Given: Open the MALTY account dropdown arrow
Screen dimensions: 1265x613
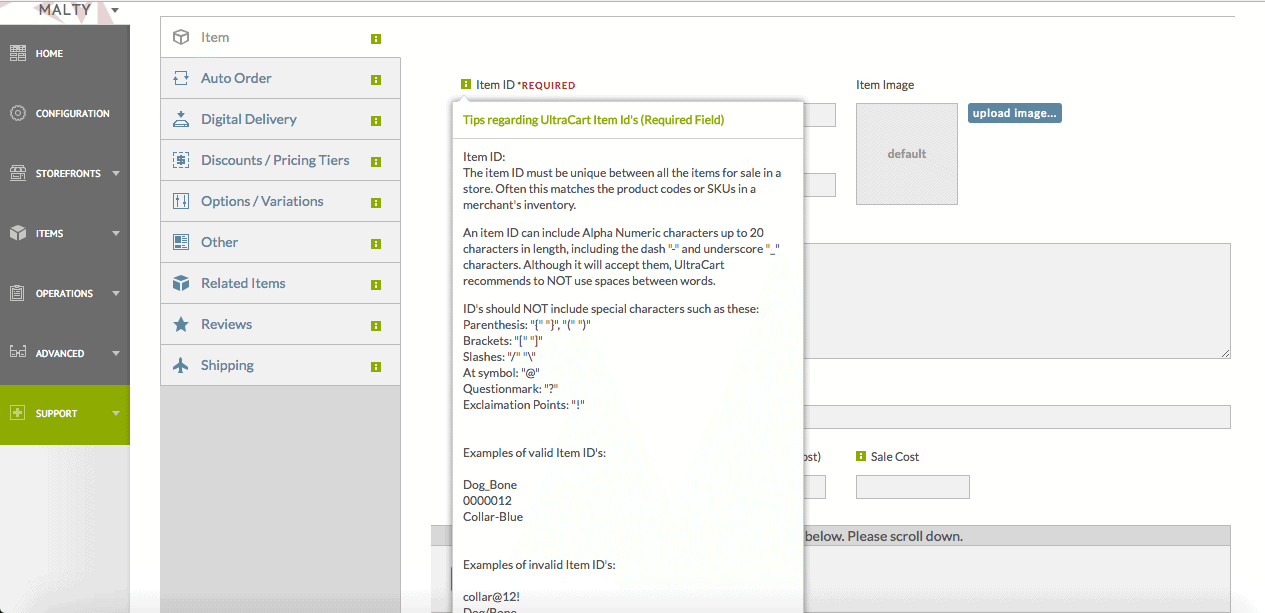Looking at the screenshot, I should pos(115,10).
